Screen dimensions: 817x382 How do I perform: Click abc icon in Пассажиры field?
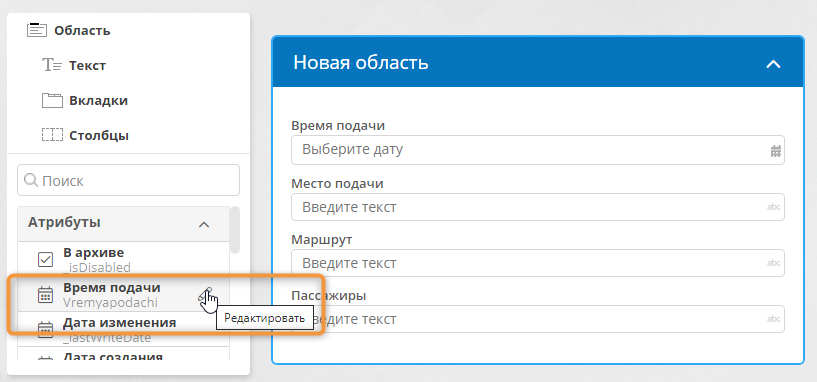pyautogui.click(x=774, y=318)
